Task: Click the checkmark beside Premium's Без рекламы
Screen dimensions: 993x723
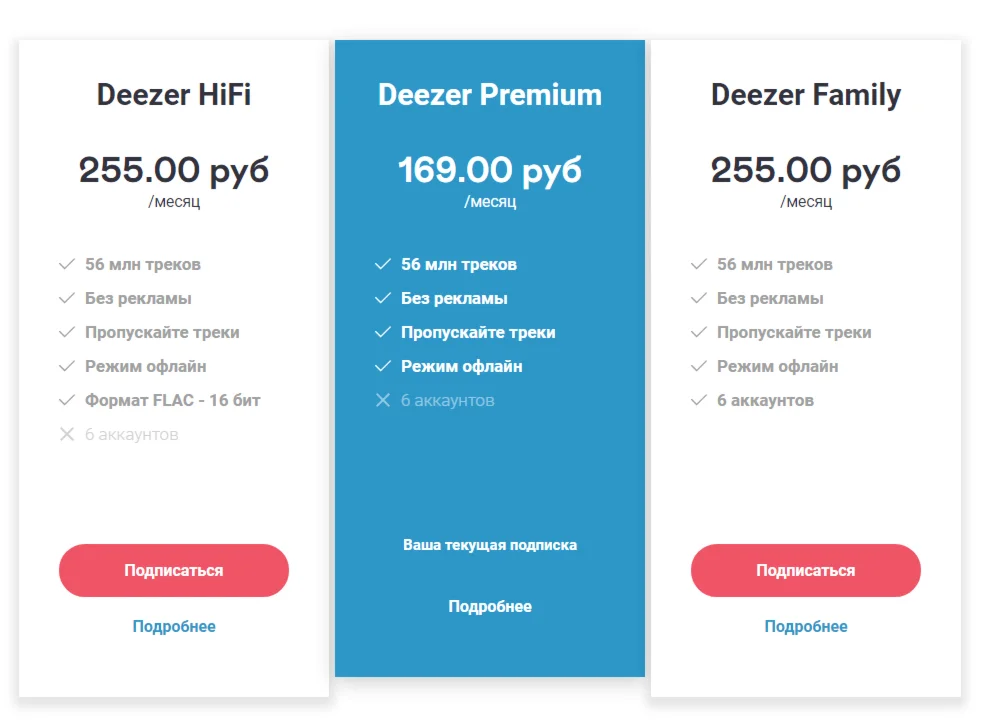Action: 382,299
